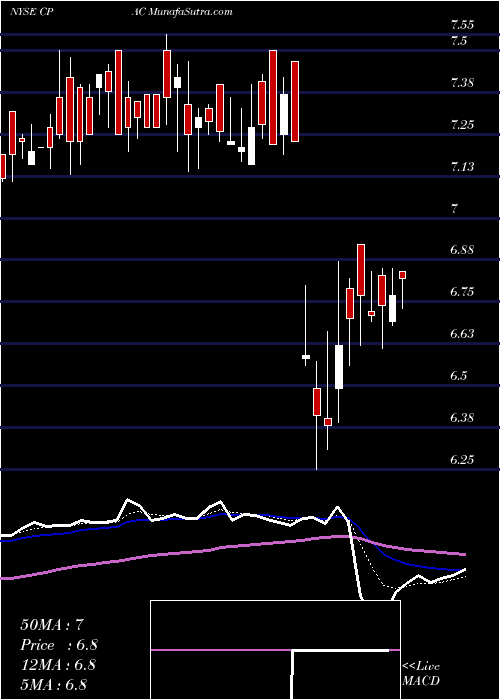500x700 pixels.
Task: Select the 6.38 price axis label
Action: pos(463,418)
